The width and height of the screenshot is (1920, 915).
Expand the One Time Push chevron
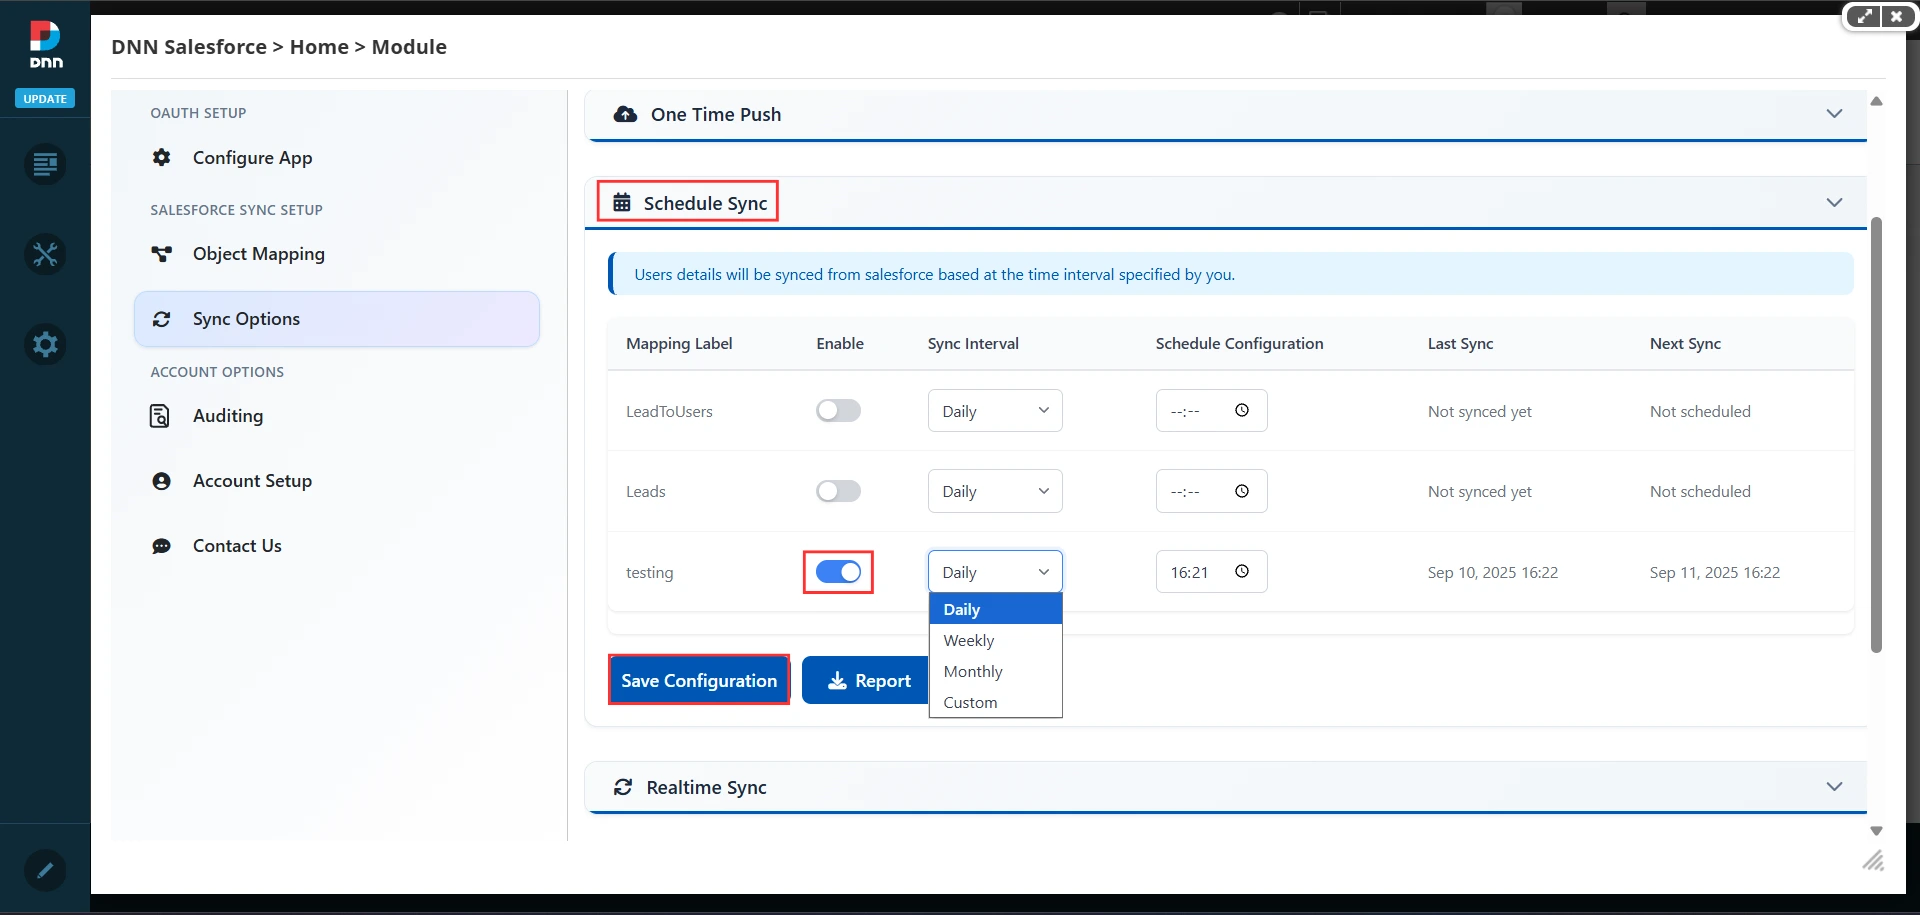[1834, 114]
